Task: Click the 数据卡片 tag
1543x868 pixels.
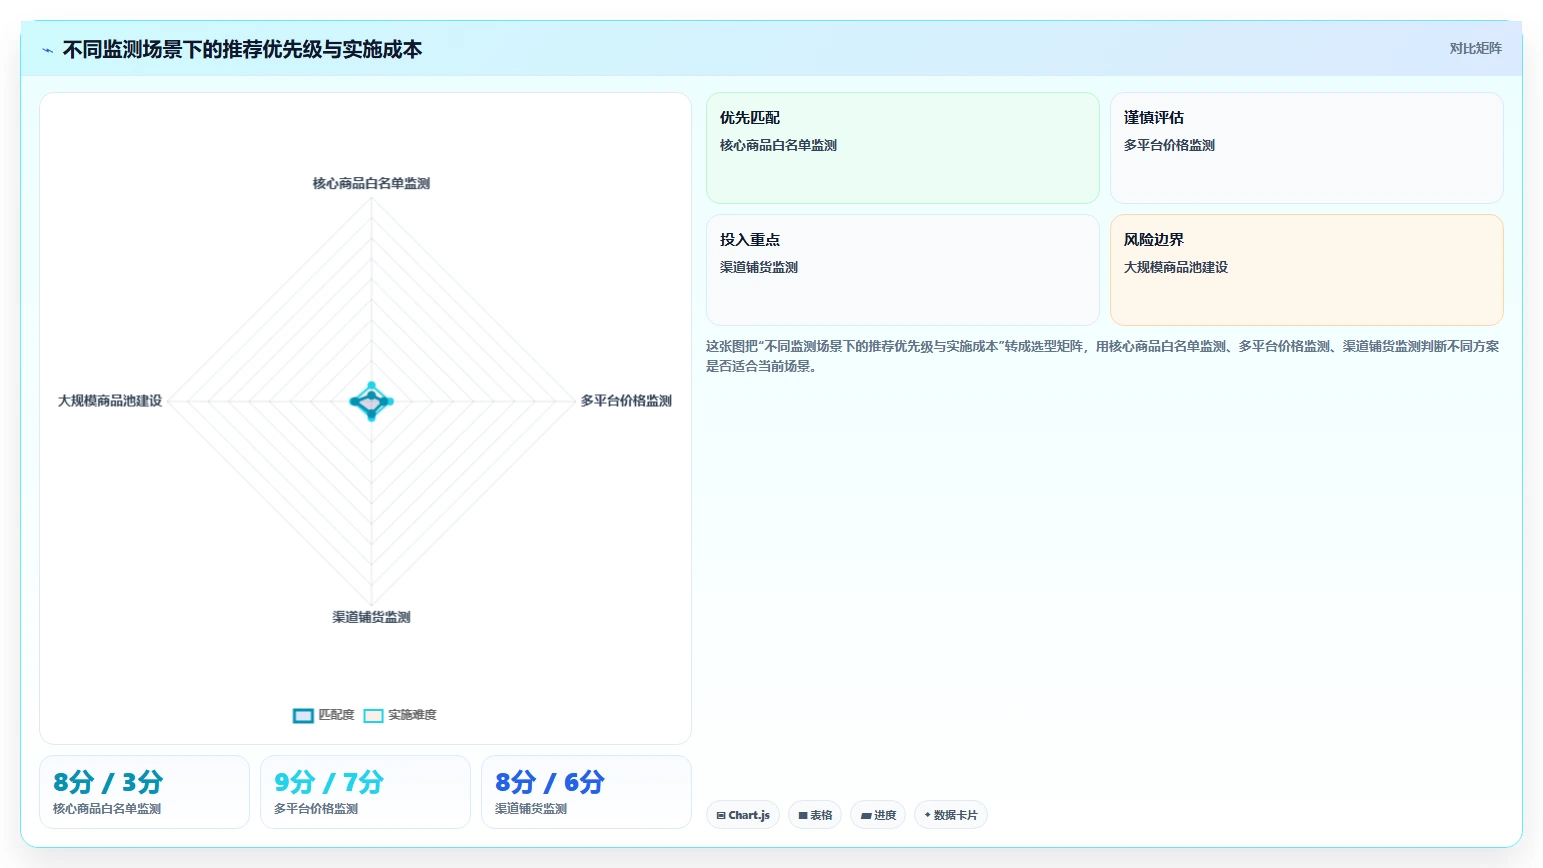Action: click(951, 815)
